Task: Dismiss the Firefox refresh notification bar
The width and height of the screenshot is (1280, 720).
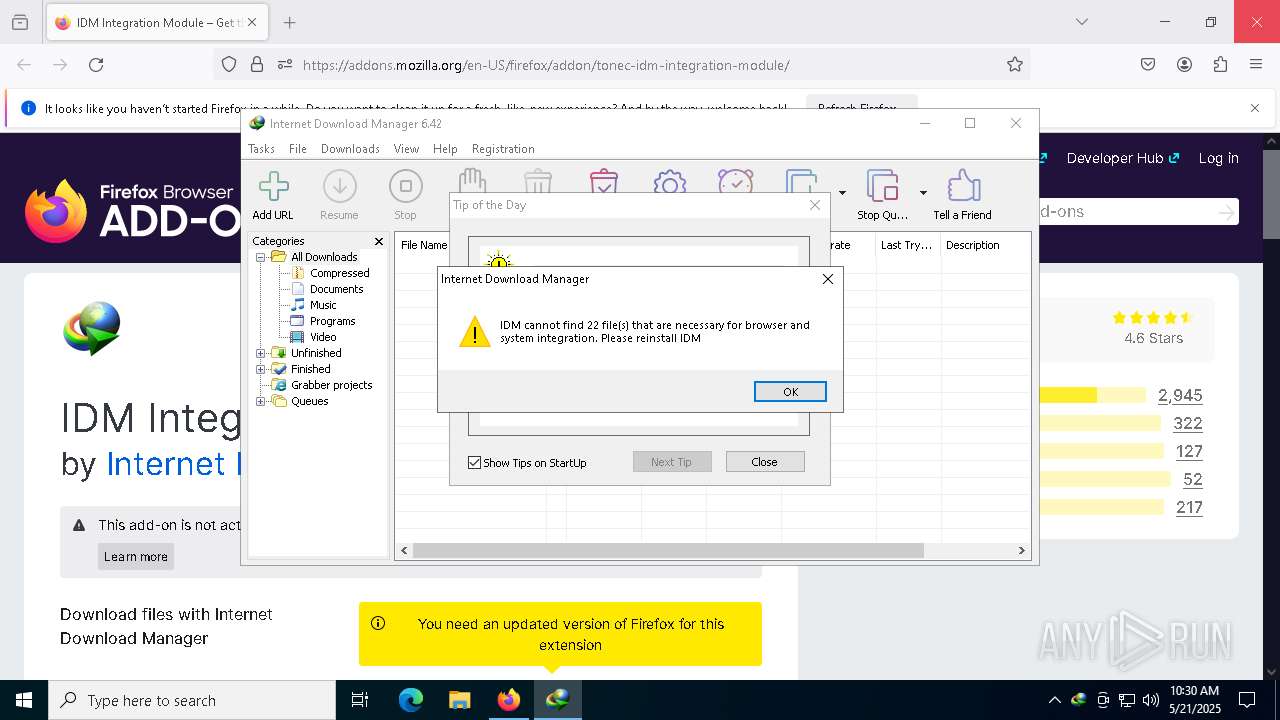Action: click(x=1255, y=108)
